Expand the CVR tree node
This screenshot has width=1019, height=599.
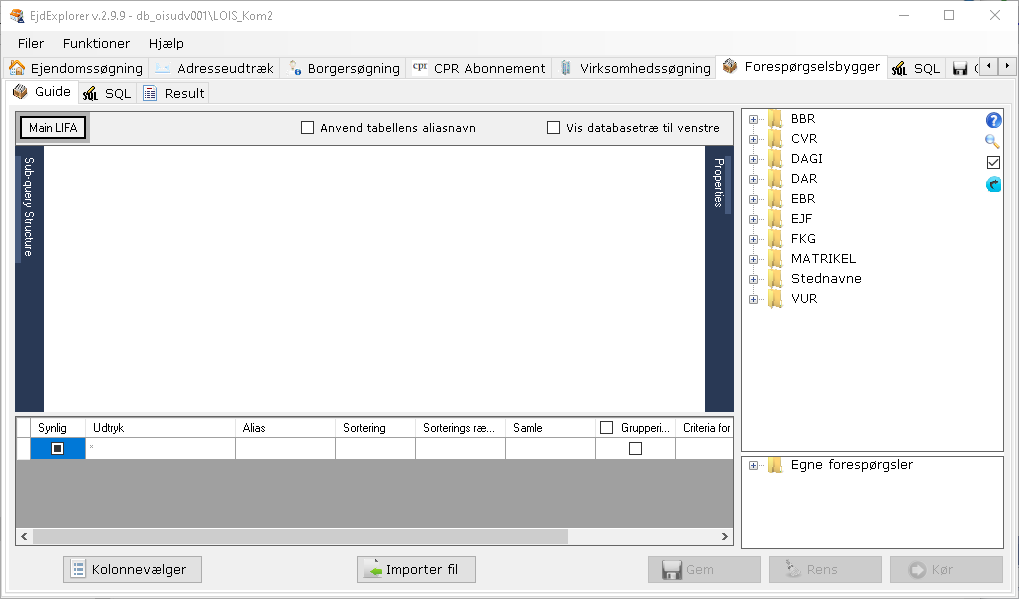[x=753, y=139]
